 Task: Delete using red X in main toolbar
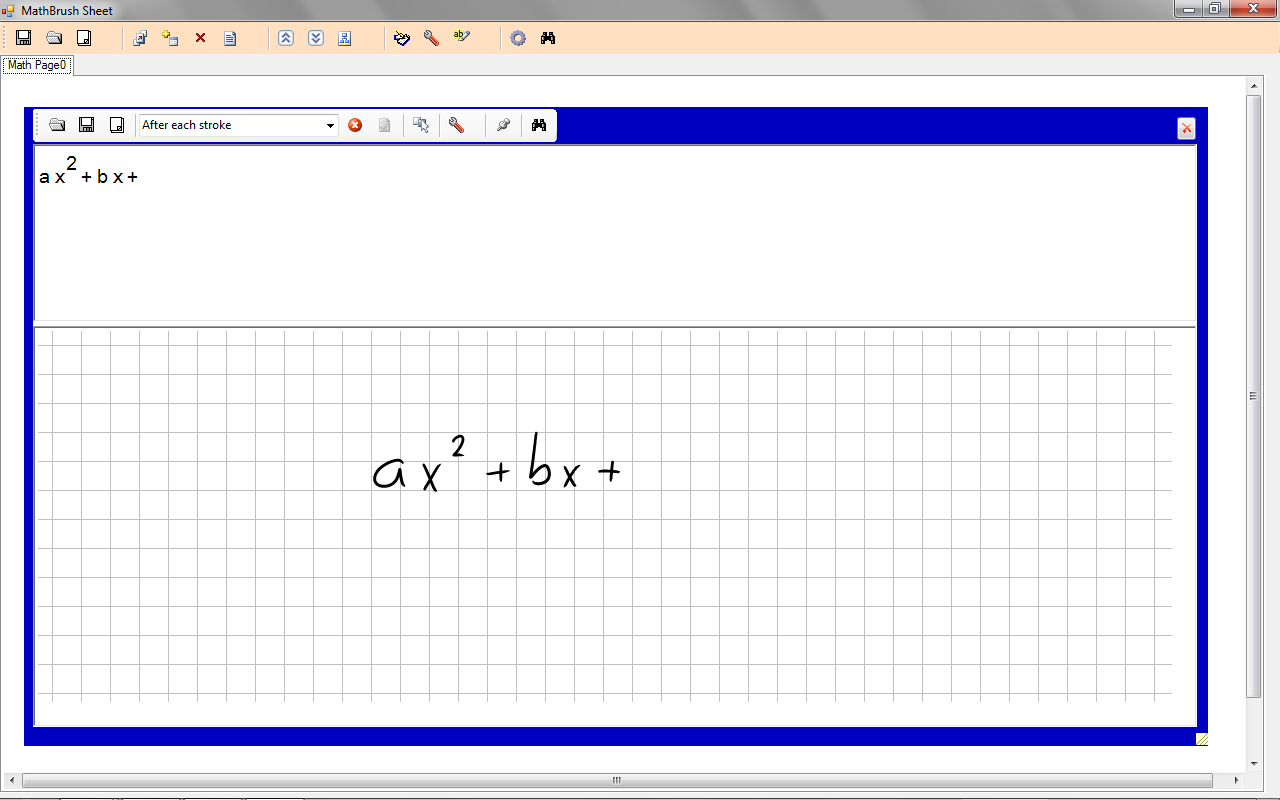tap(200, 38)
